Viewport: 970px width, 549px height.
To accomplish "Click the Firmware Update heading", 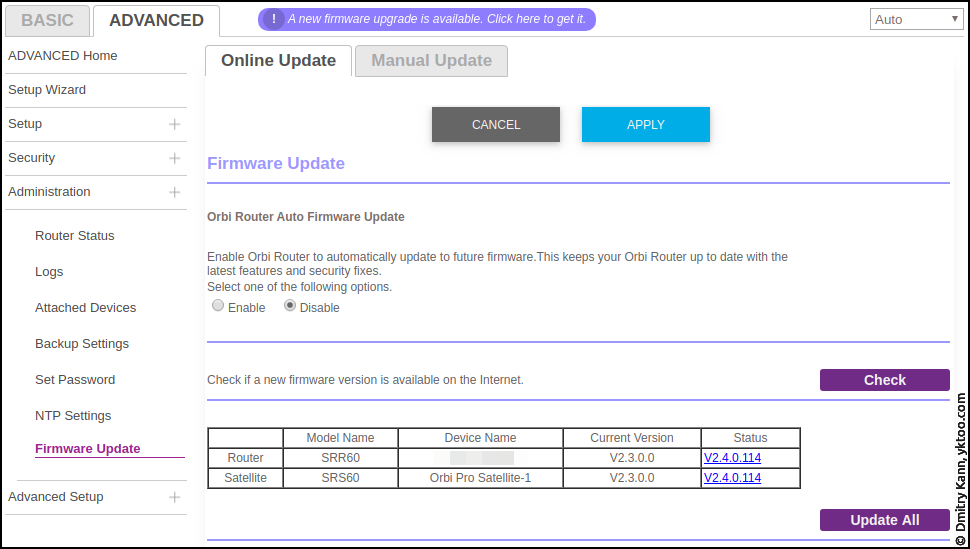I will pyautogui.click(x=276, y=163).
